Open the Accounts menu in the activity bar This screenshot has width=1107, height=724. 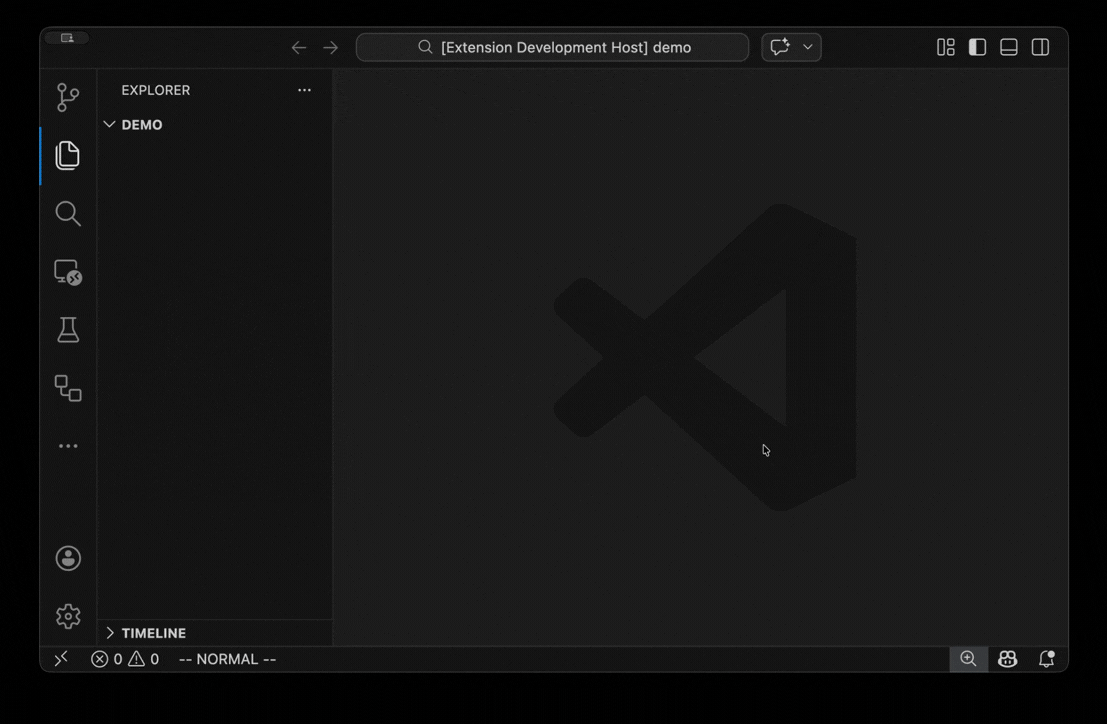(67, 557)
